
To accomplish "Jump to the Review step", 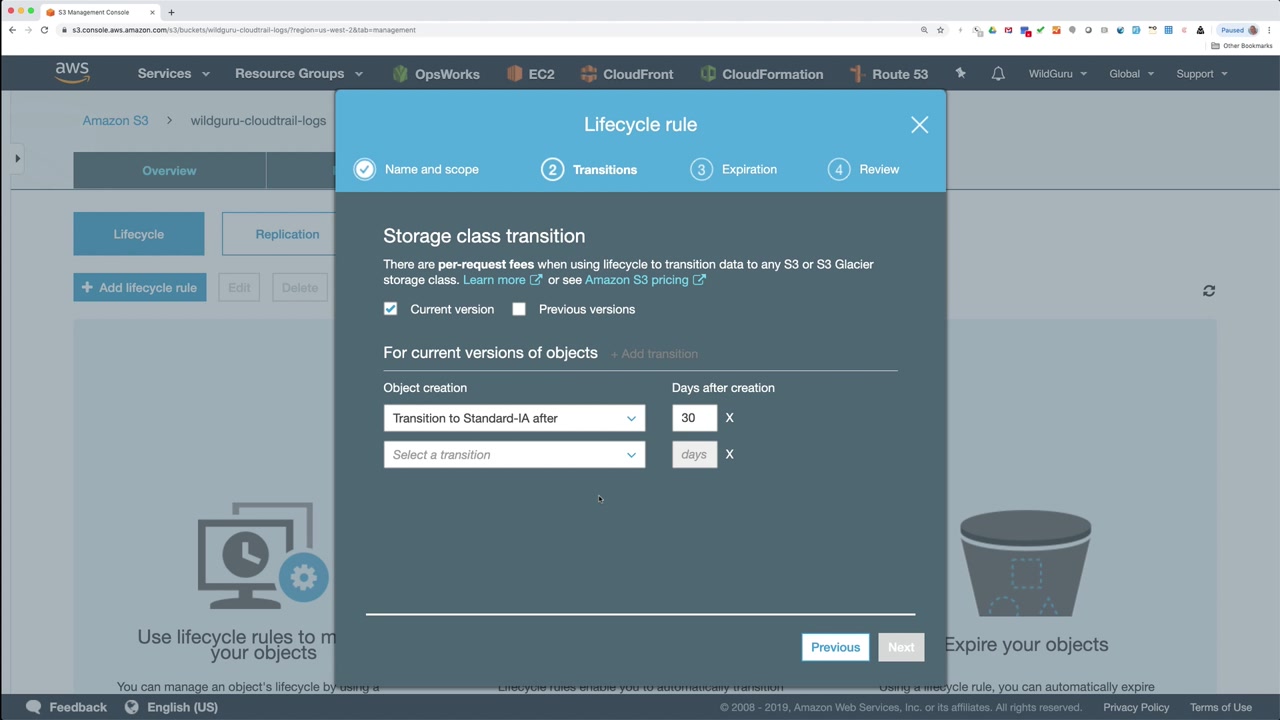I will click(863, 169).
